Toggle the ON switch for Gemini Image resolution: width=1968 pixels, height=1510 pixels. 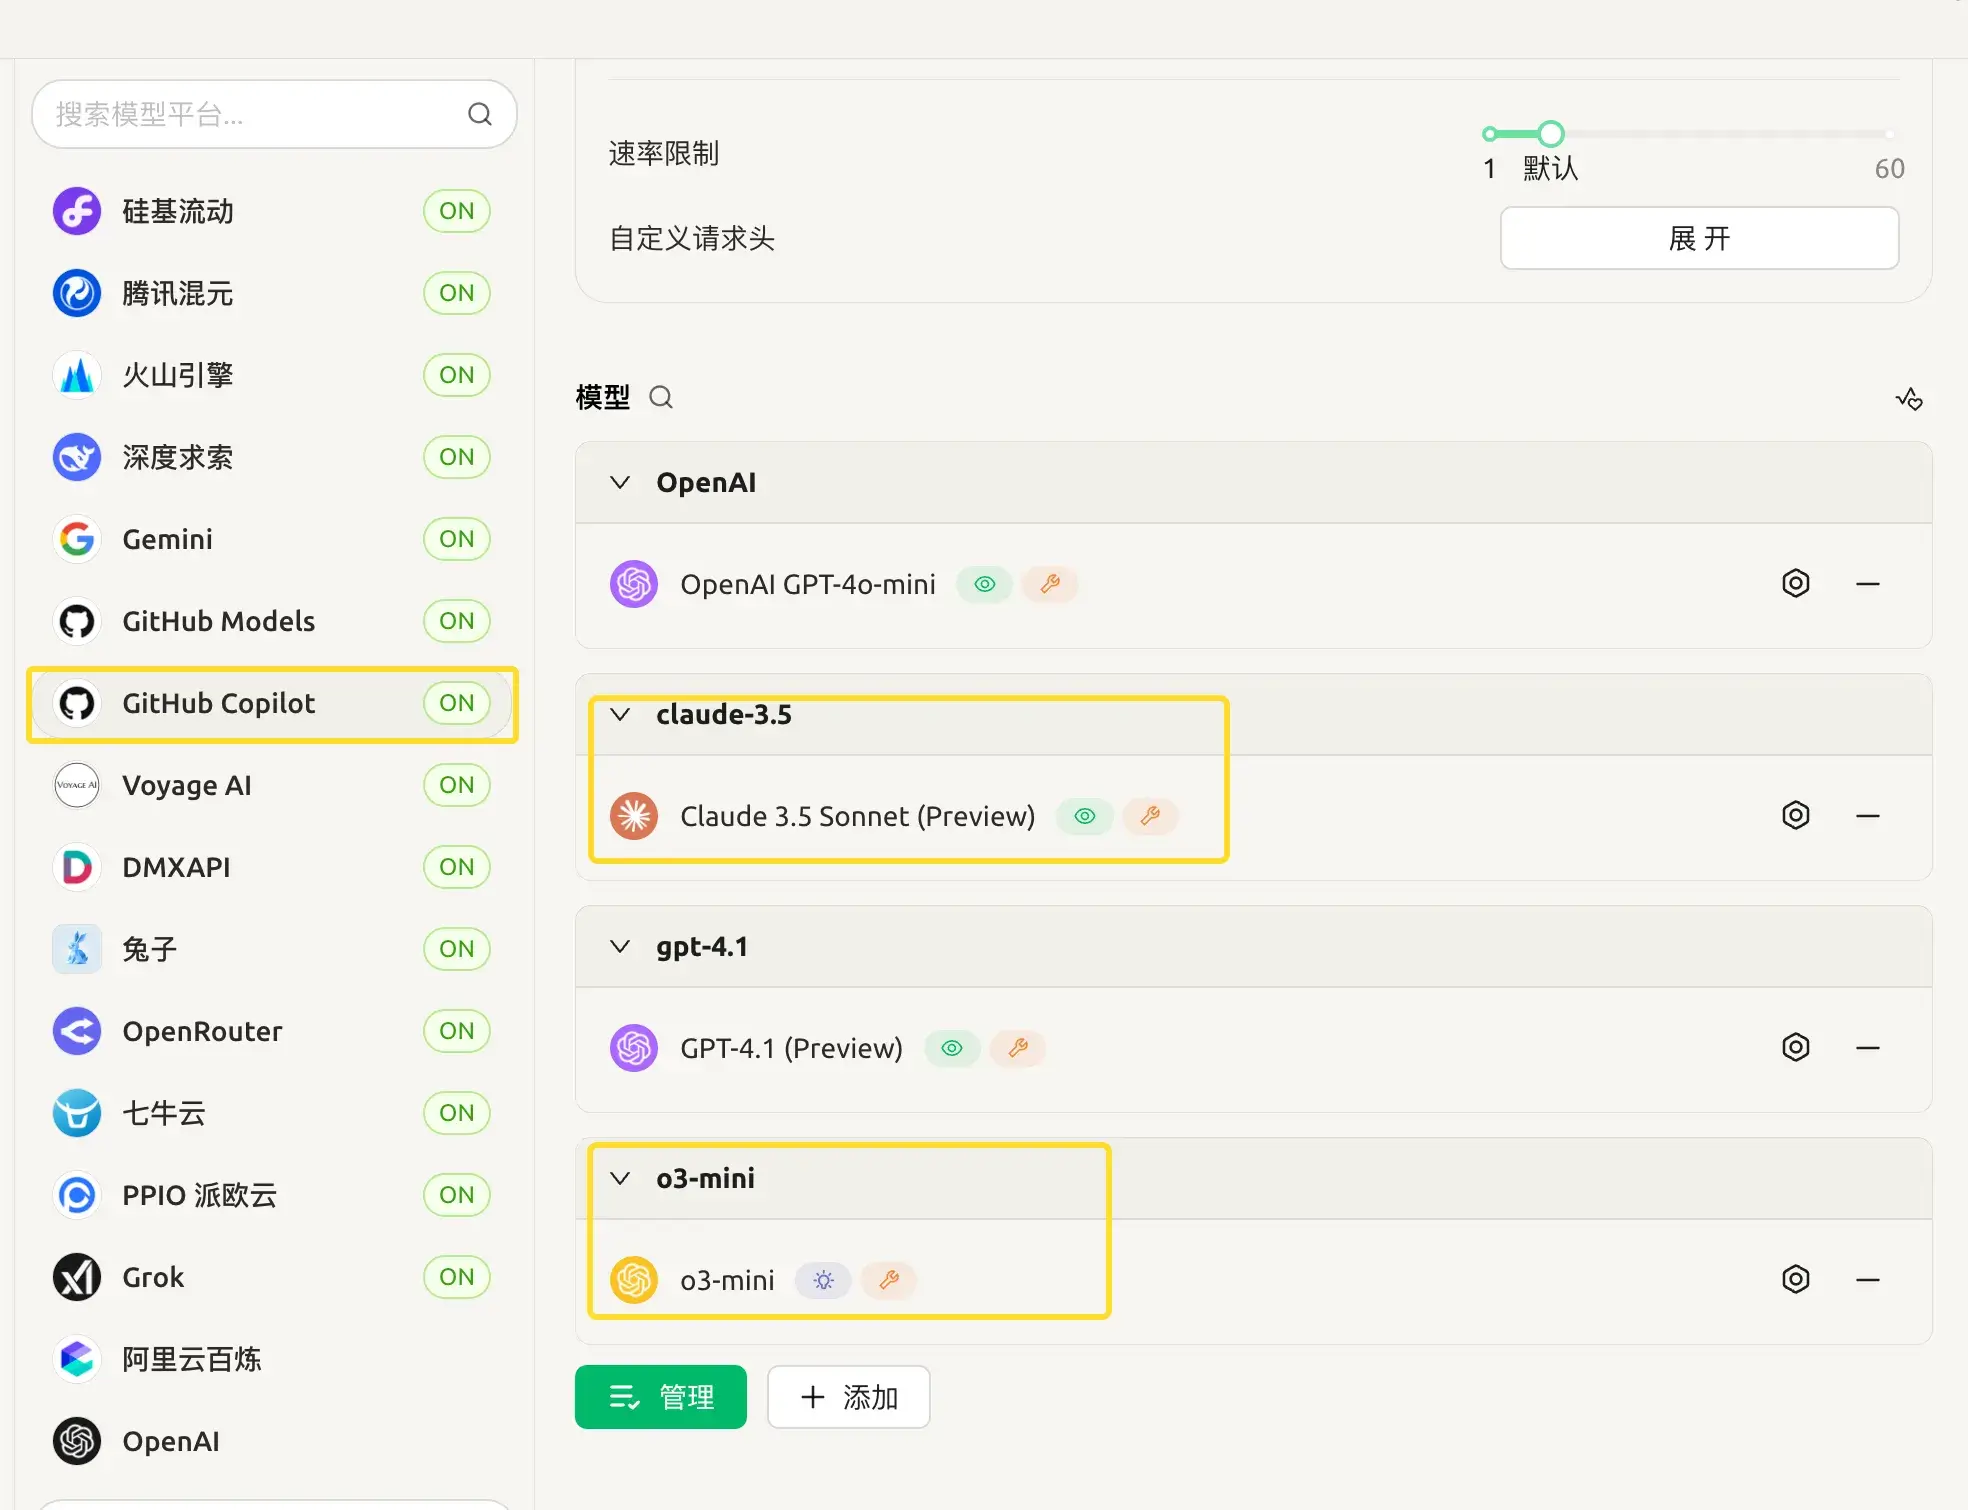point(456,539)
